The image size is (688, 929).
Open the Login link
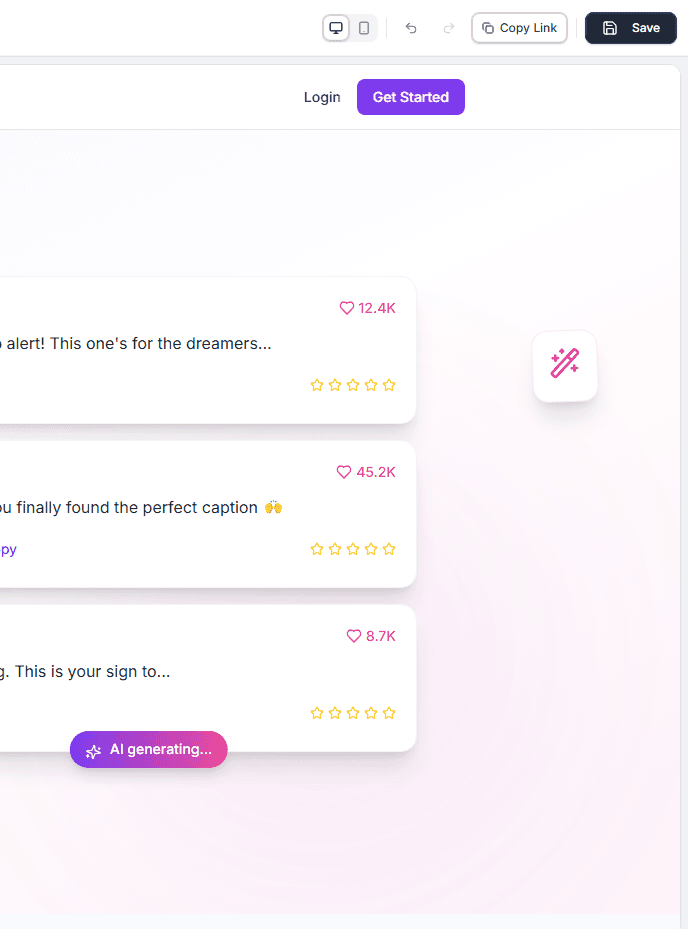coord(322,97)
